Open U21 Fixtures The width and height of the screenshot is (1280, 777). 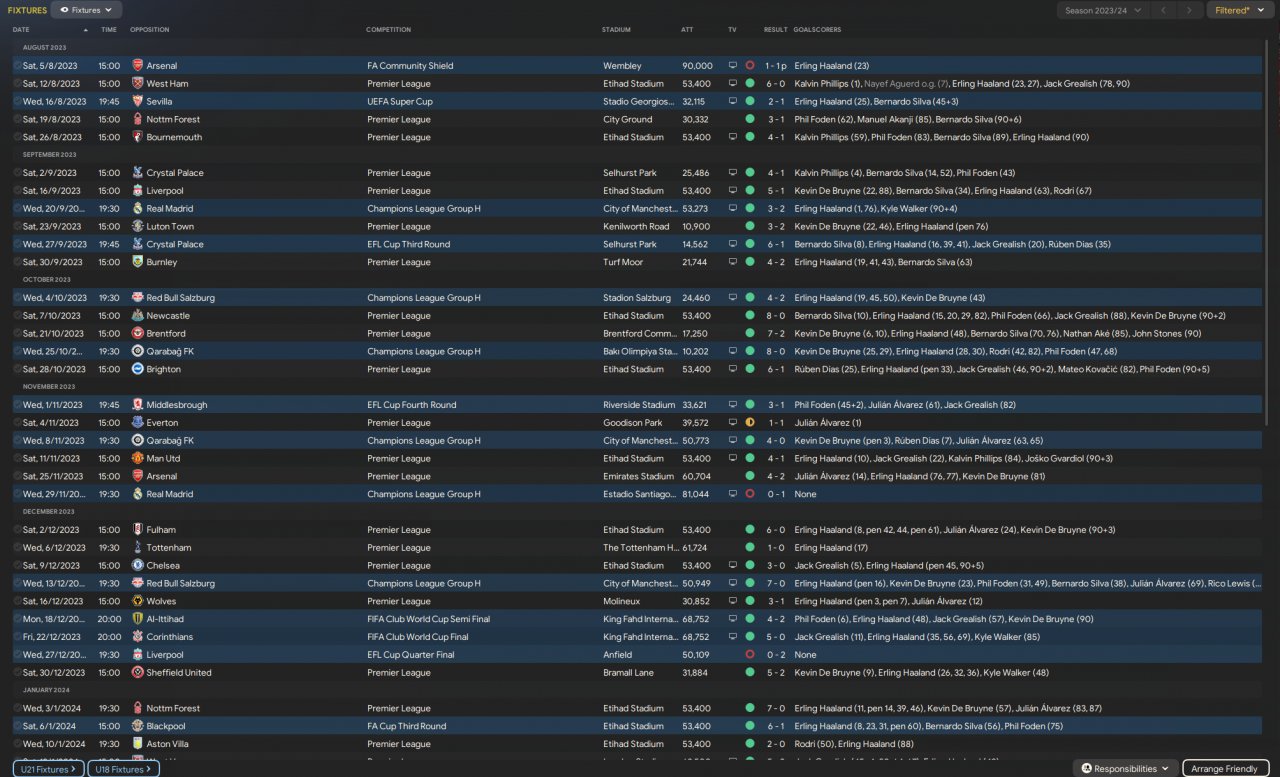(x=48, y=769)
